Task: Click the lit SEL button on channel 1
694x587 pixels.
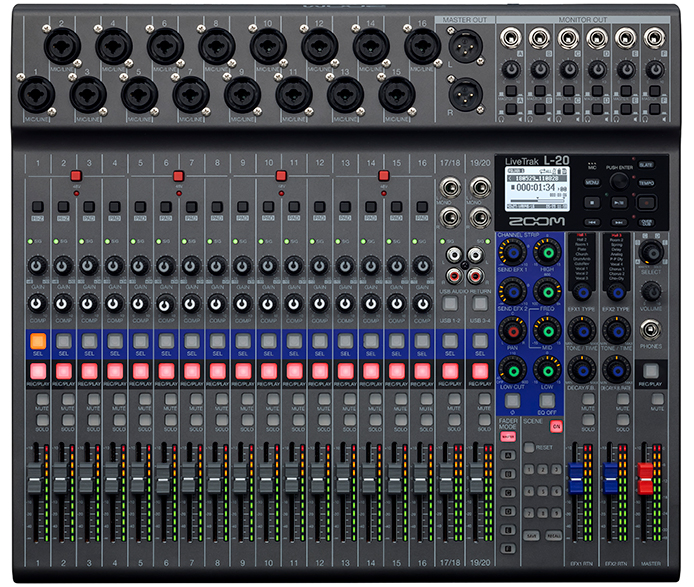Action: [x=38, y=341]
